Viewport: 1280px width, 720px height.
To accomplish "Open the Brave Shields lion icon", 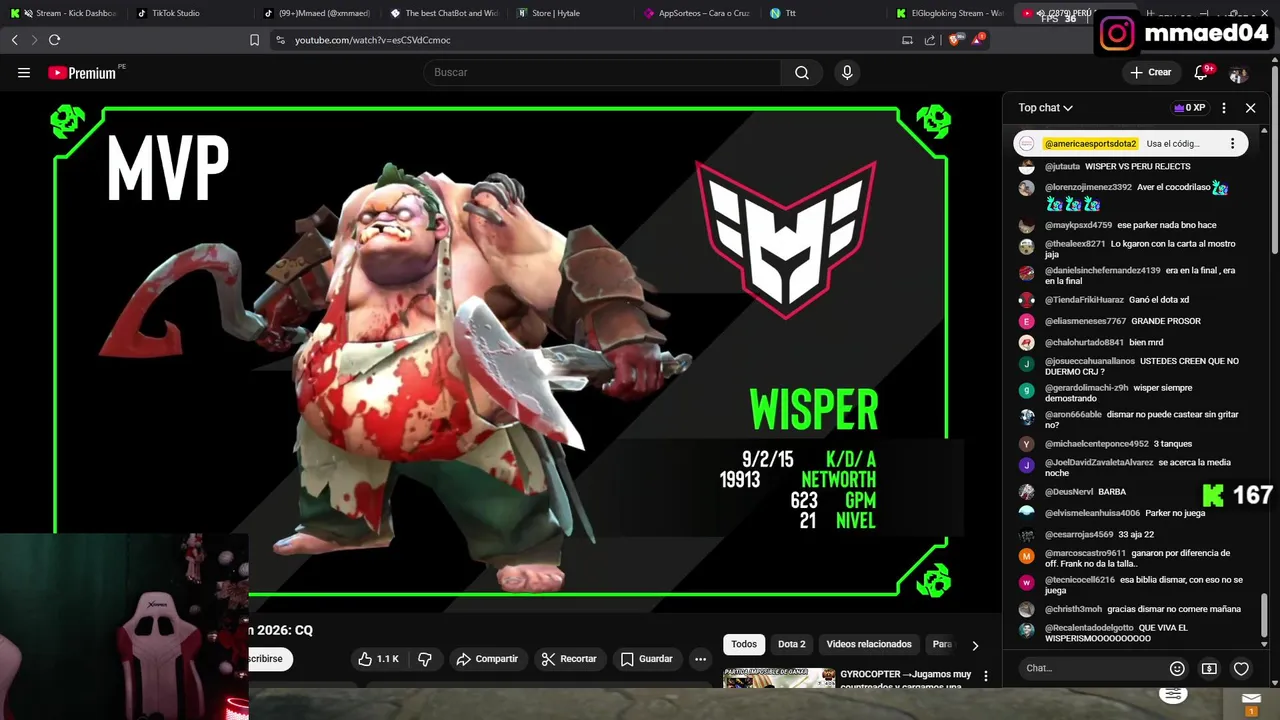I will [954, 40].
